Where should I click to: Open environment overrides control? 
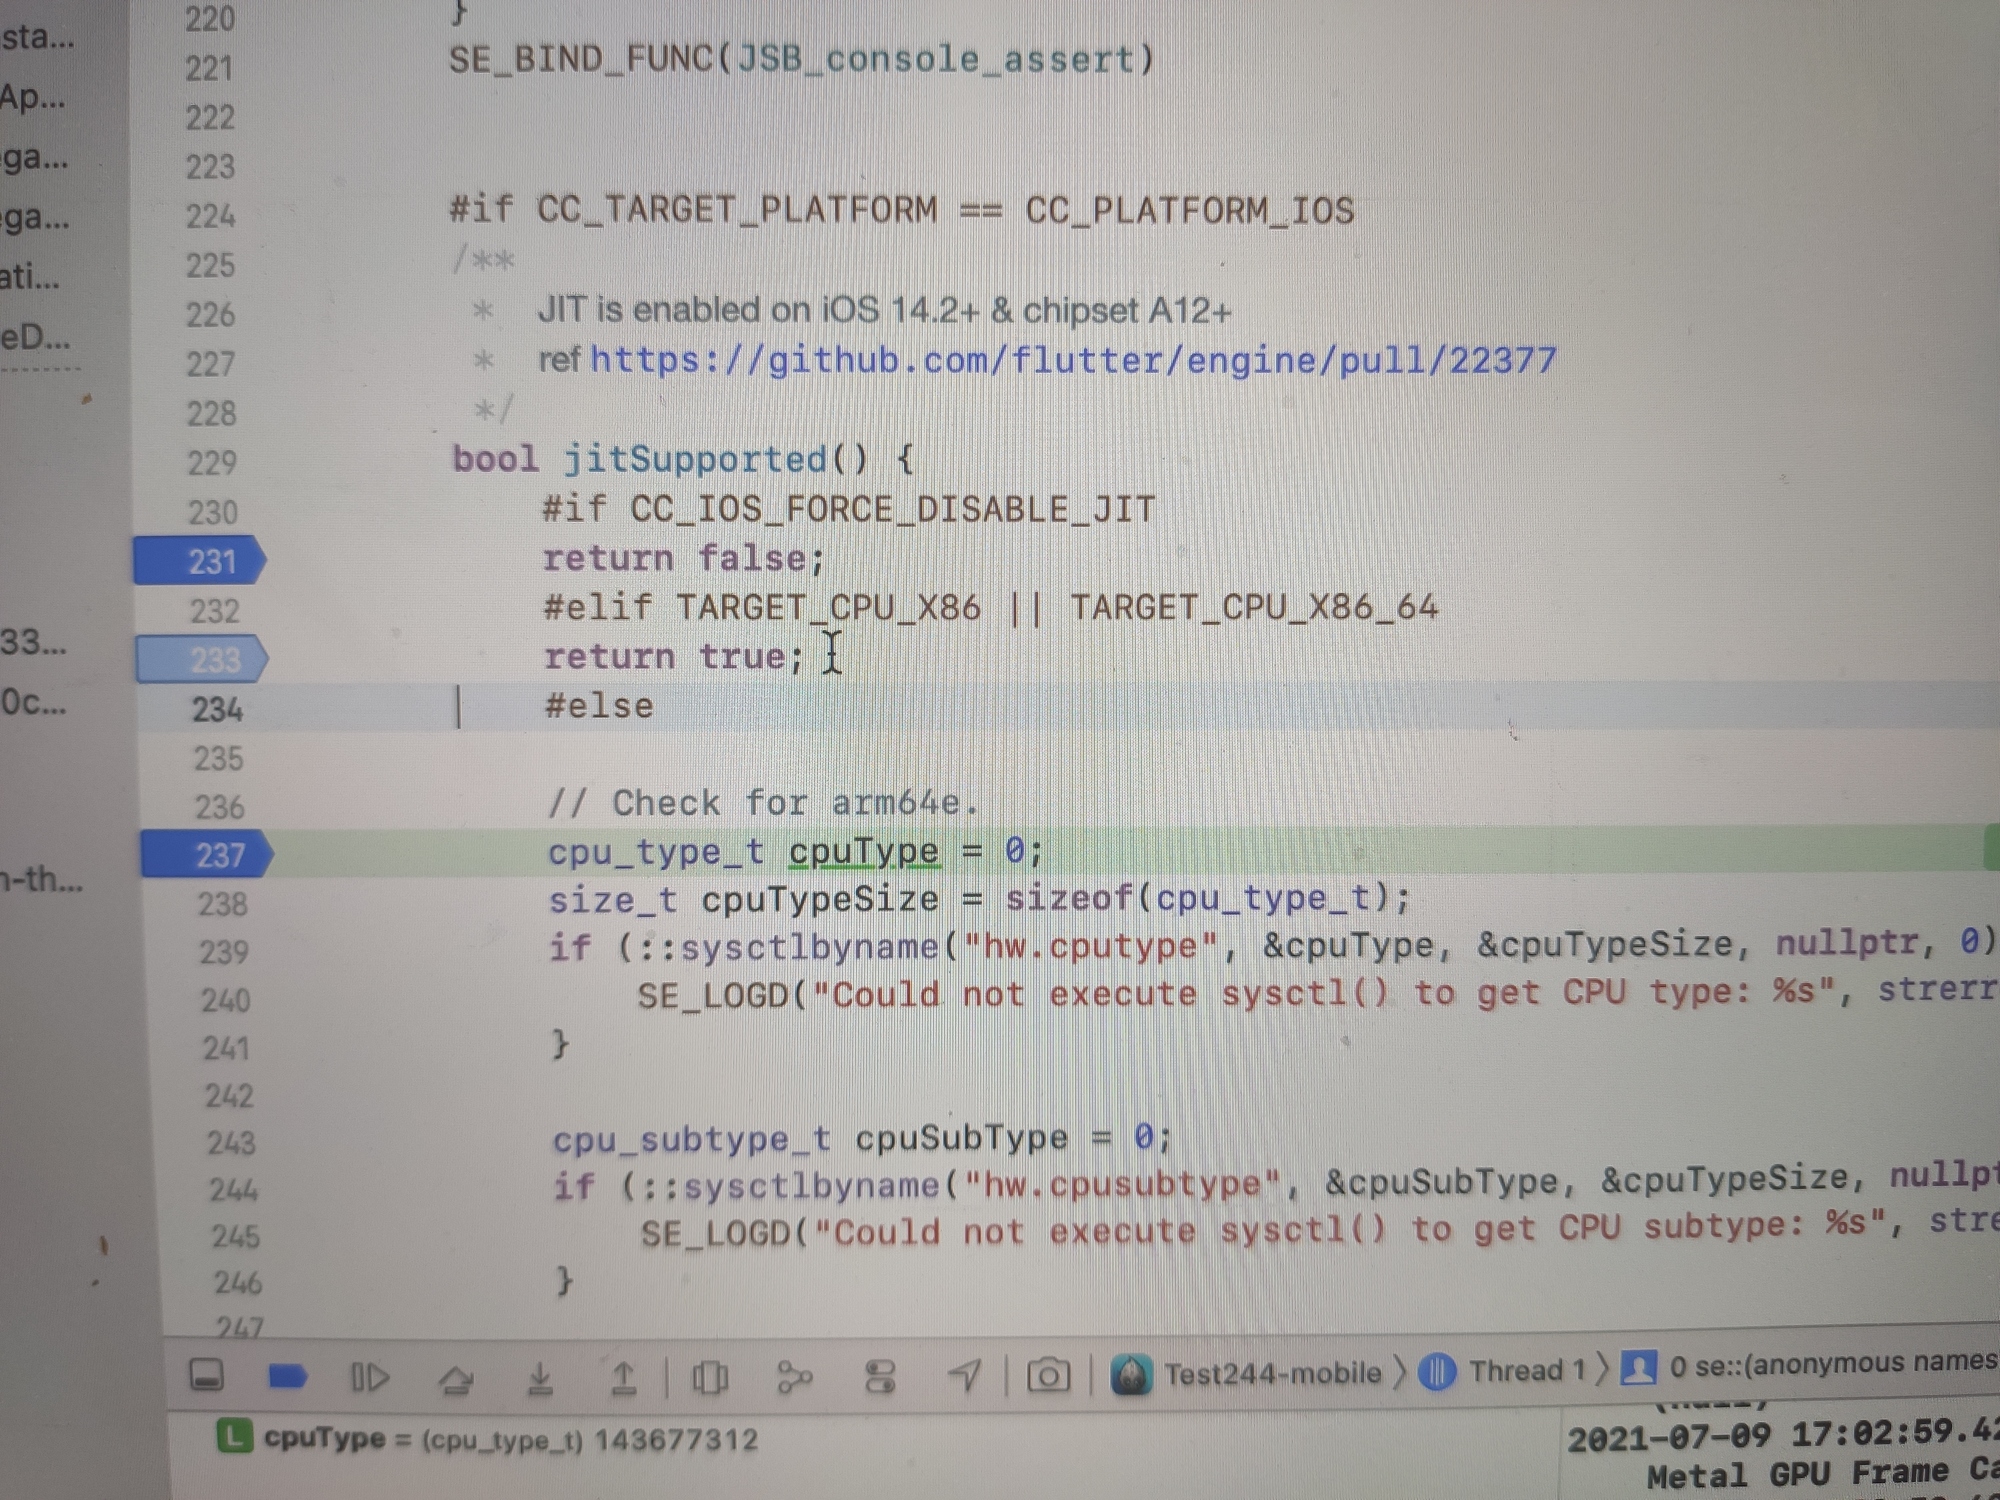pos(880,1377)
